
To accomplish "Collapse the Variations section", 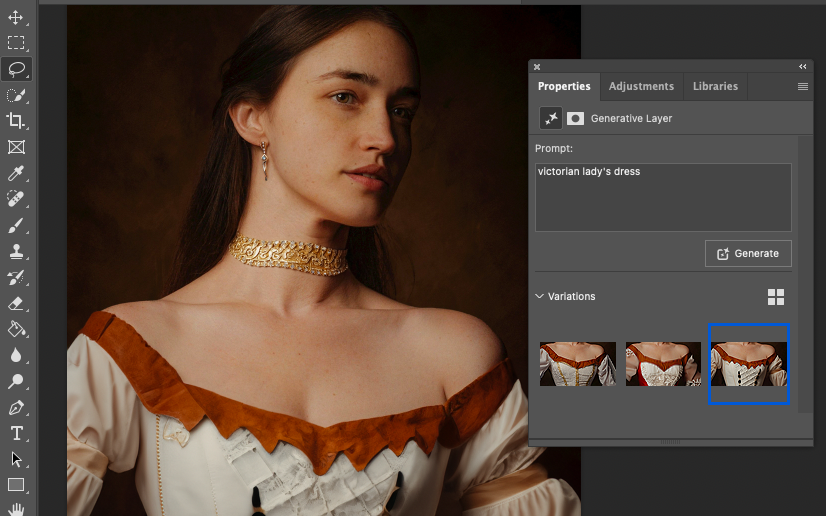I will (540, 297).
